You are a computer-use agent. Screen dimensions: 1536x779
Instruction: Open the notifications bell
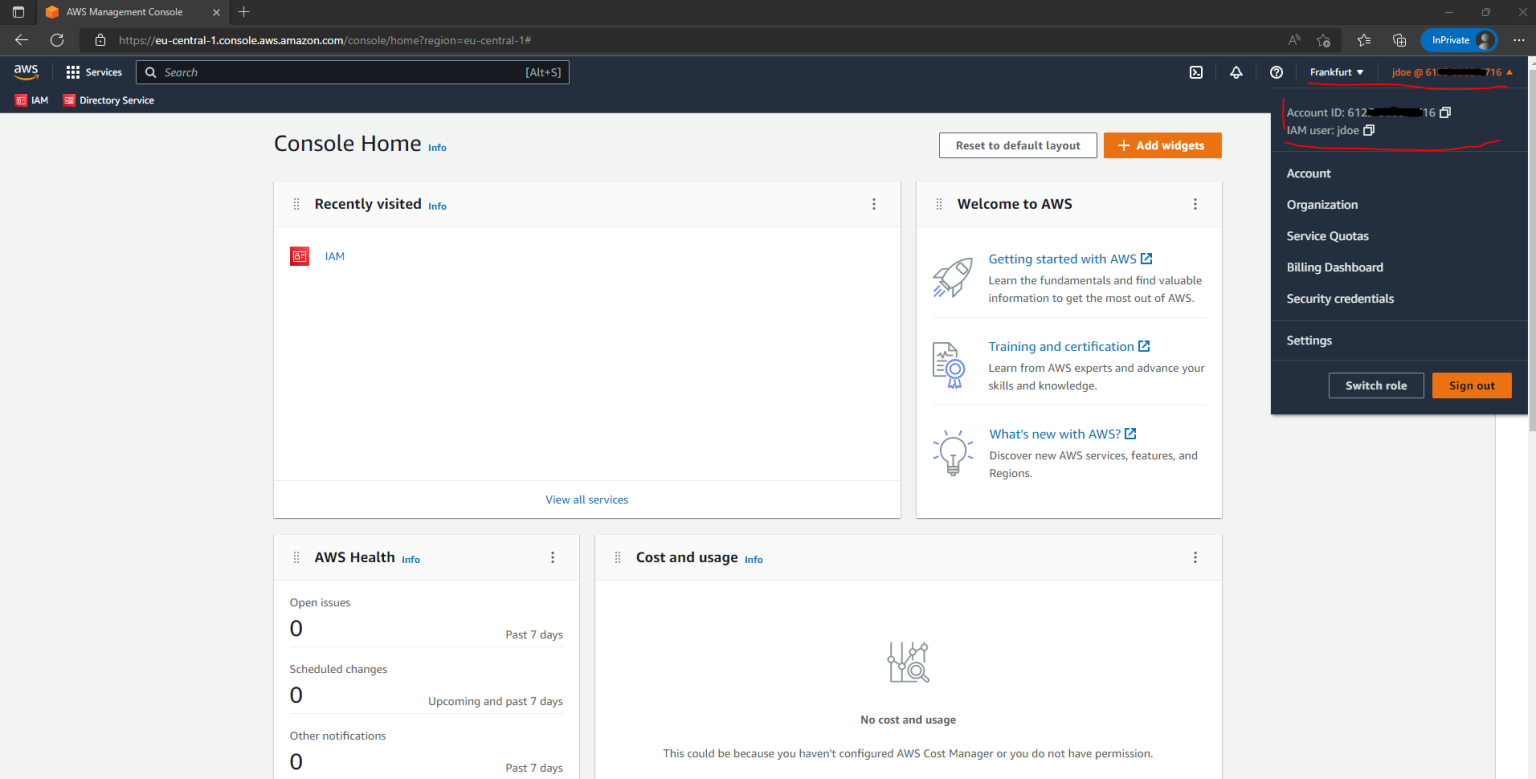point(1236,71)
